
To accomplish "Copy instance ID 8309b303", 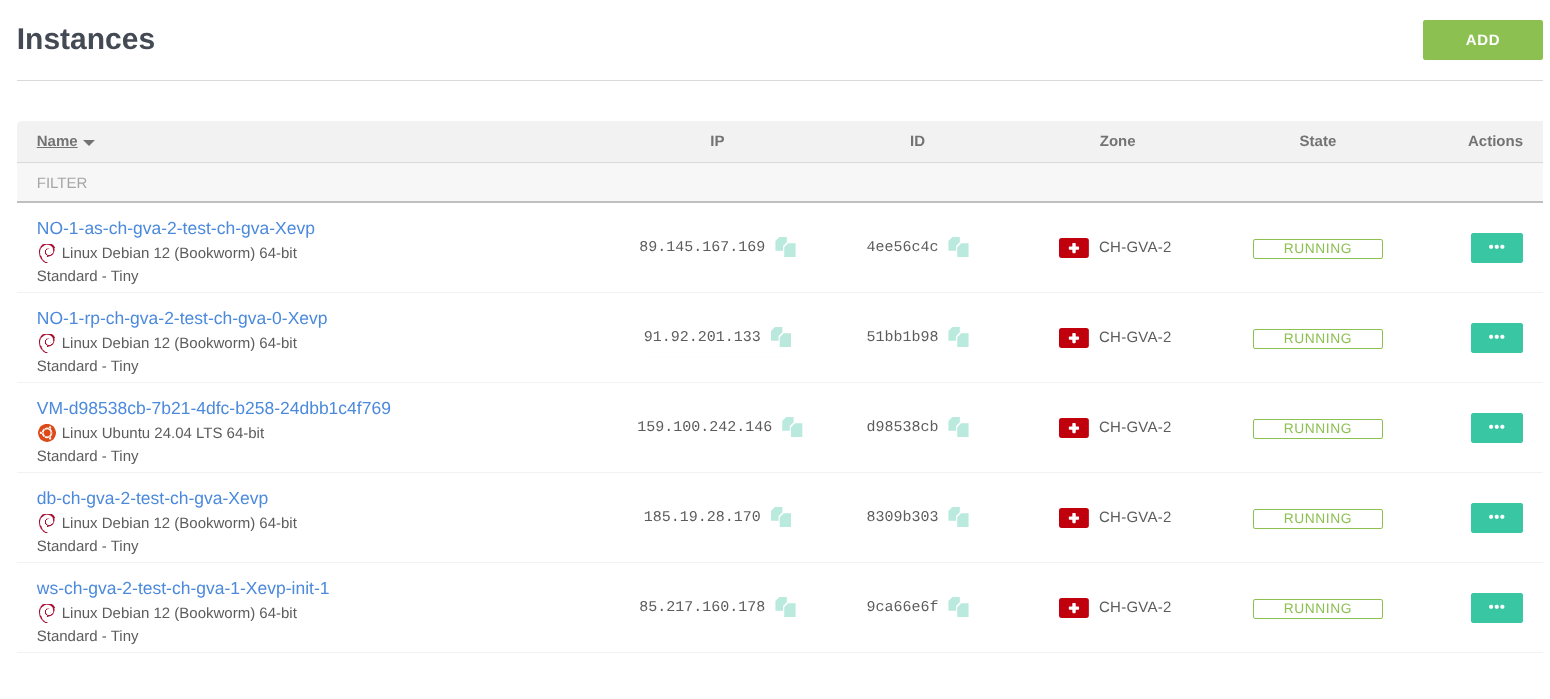I will coord(958,517).
